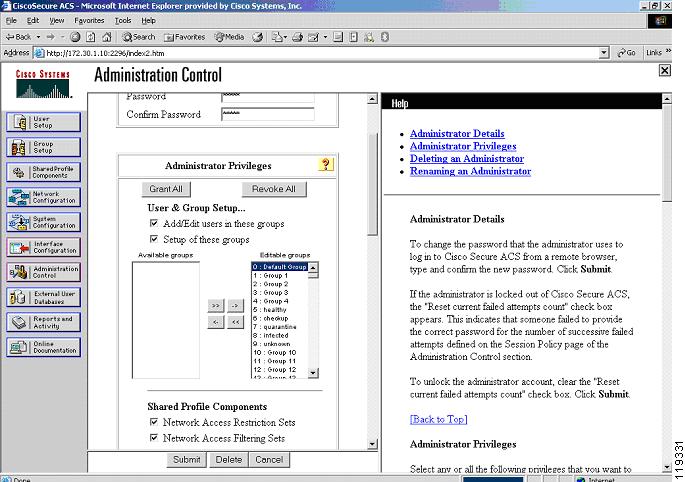
Task: Open Reports and Activity section
Action: (x=44, y=322)
